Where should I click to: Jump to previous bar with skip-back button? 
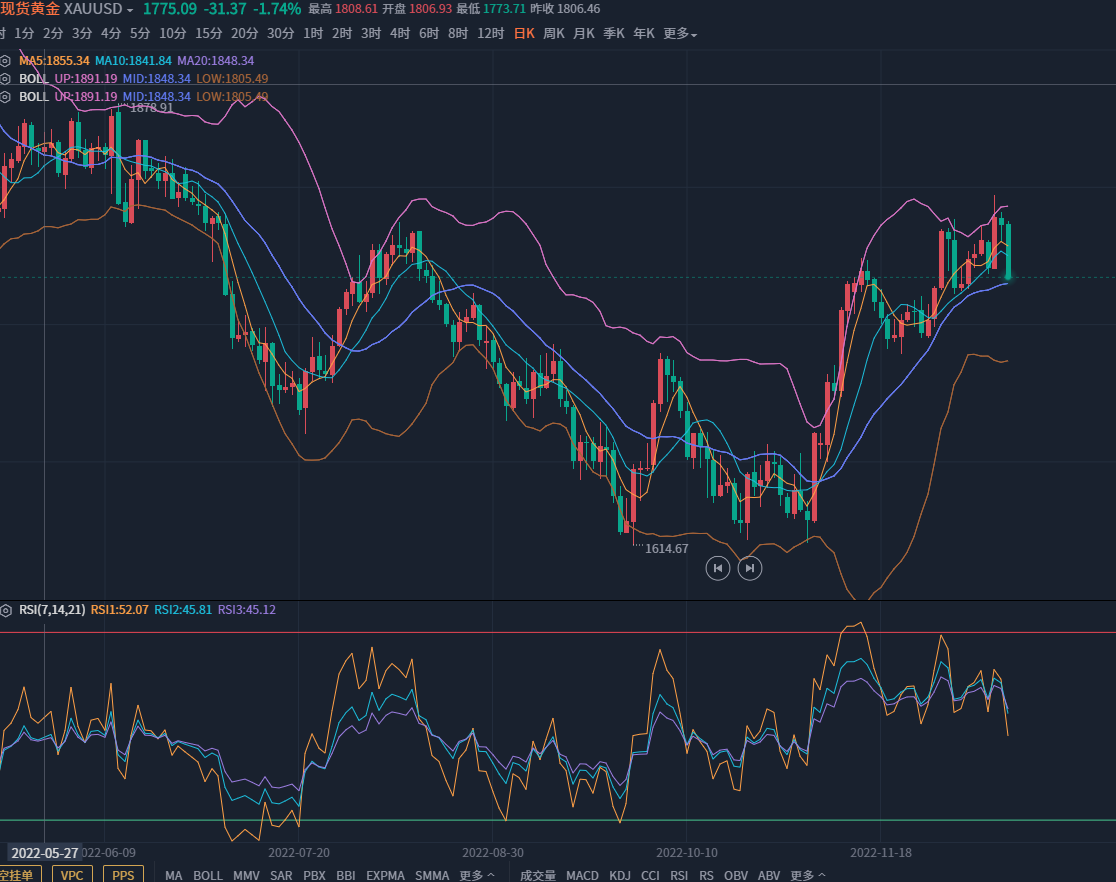tap(717, 568)
